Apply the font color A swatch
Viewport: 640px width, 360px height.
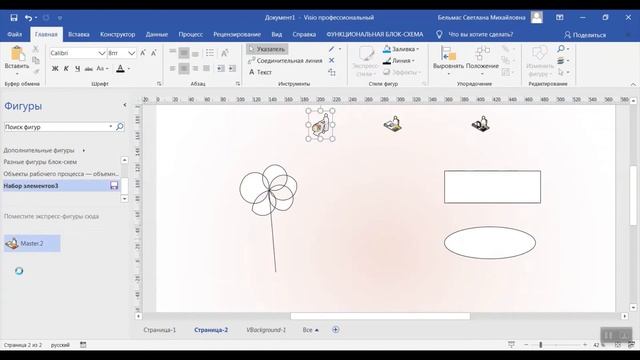pyautogui.click(x=120, y=69)
